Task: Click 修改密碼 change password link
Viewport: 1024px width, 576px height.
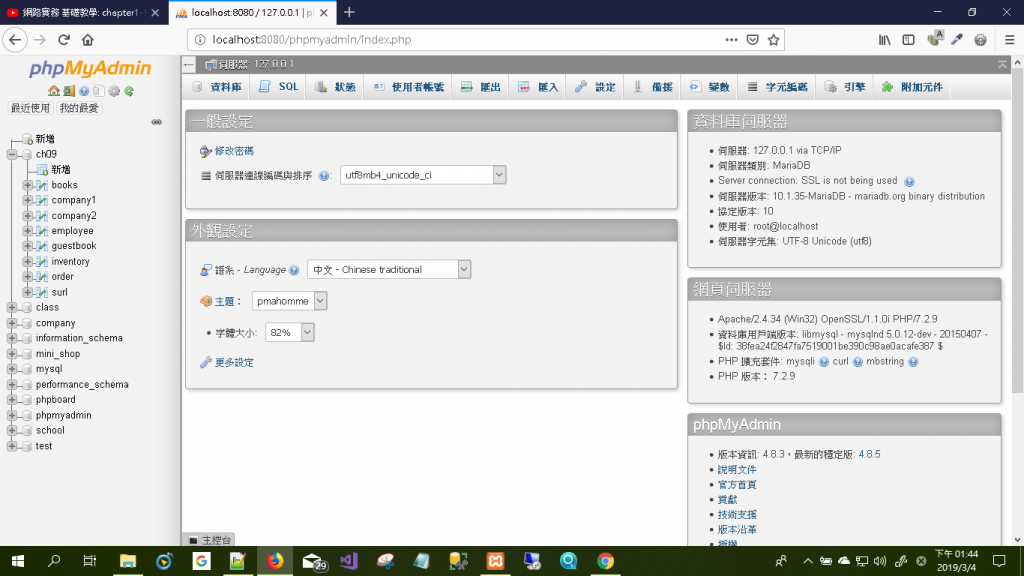Action: click(x=234, y=152)
